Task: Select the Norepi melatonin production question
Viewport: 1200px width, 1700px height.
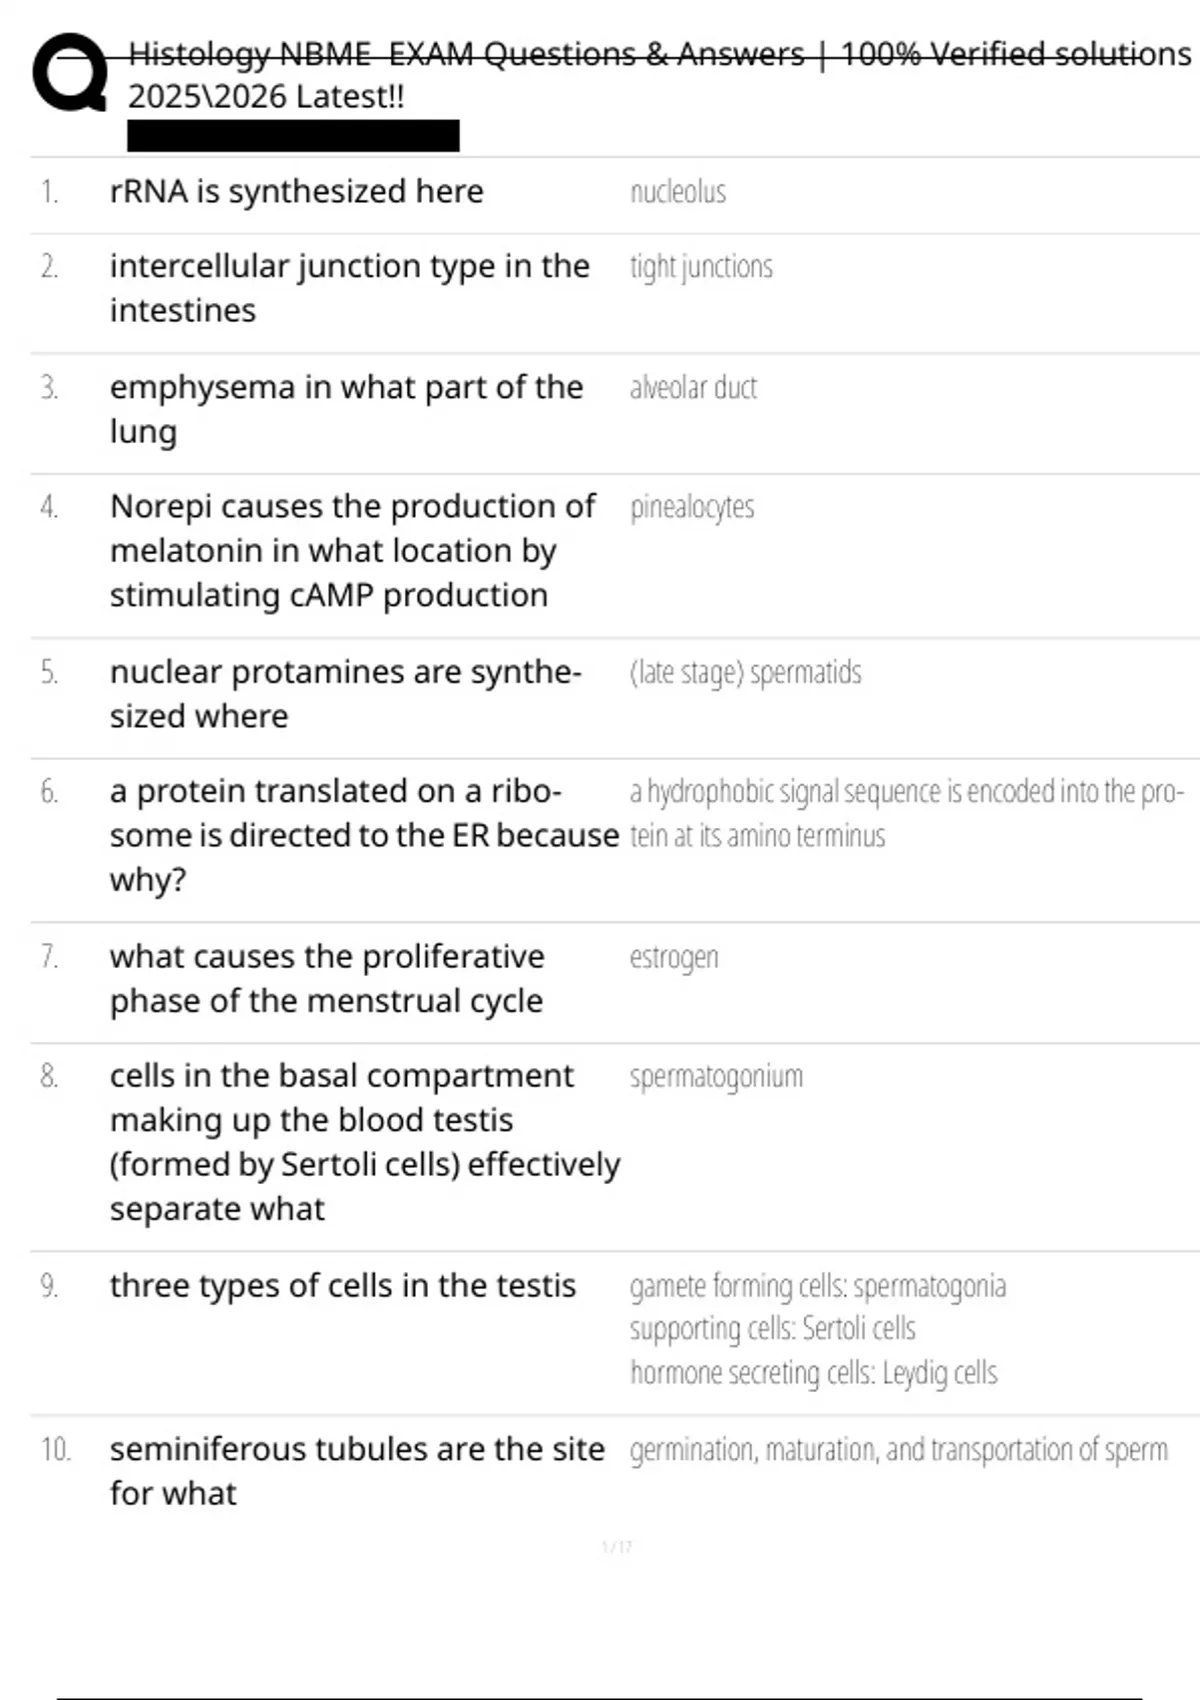Action: point(352,551)
